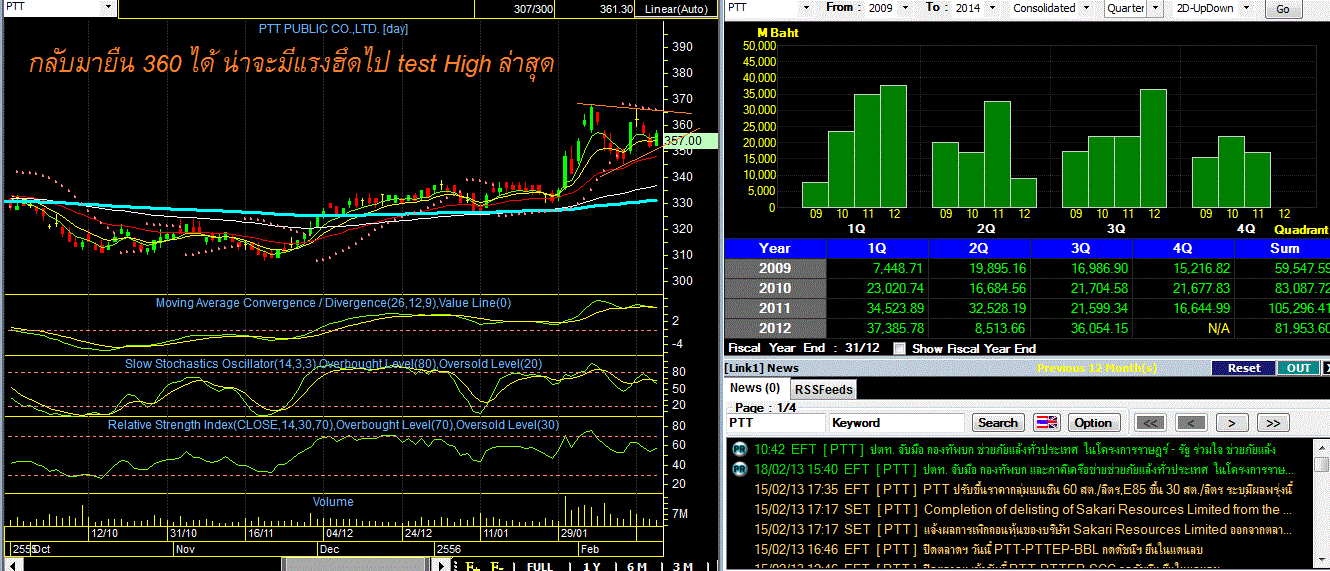Click the news Option button
Viewport: 1330px width, 571px height.
point(1093,423)
